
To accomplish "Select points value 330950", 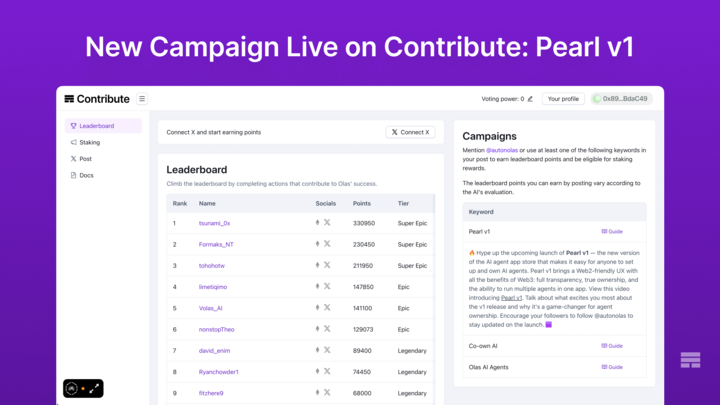I will [364, 223].
